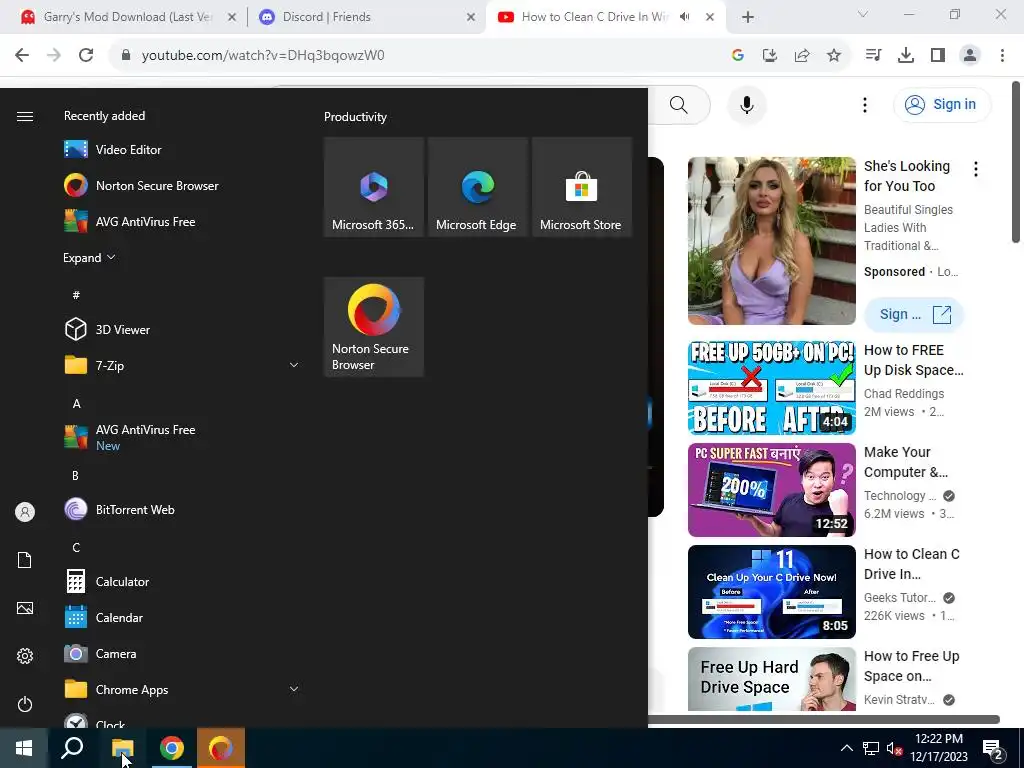Screen dimensions: 1024x768
Task: Reload the current page
Action: 86,56
